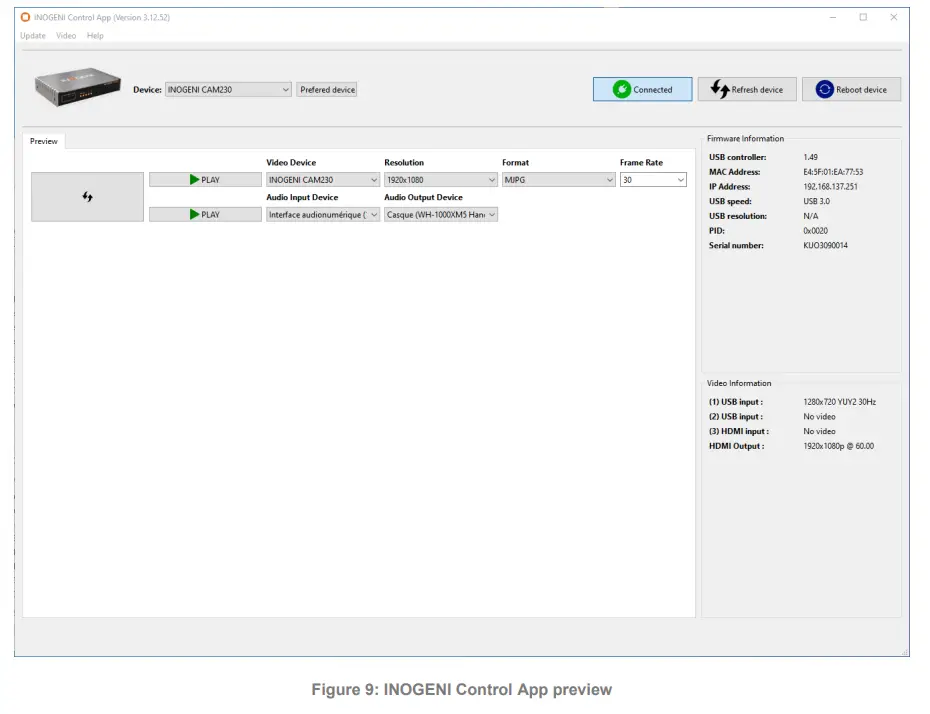Click the (3) HDMI input label

coord(738,432)
